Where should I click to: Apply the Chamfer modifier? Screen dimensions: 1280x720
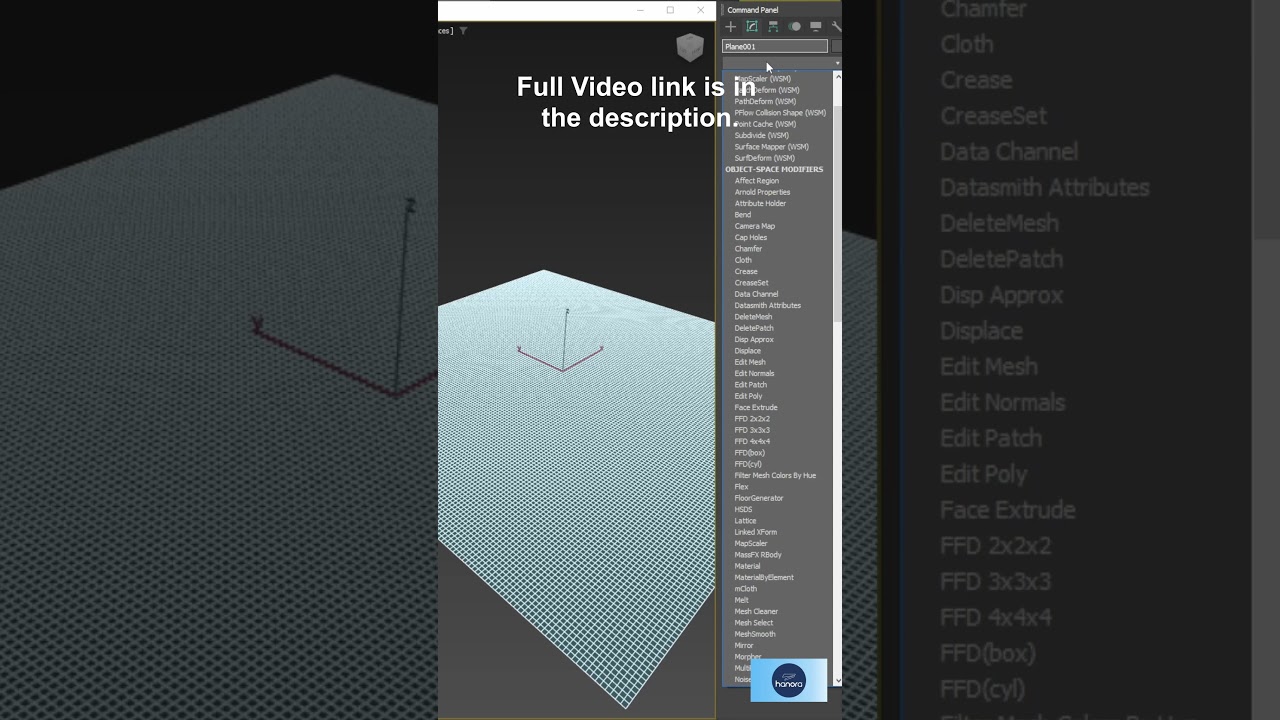pos(748,249)
